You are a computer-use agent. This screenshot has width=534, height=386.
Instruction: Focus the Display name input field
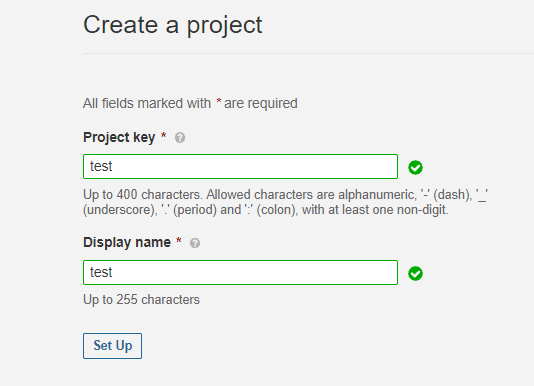pyautogui.click(x=240, y=273)
